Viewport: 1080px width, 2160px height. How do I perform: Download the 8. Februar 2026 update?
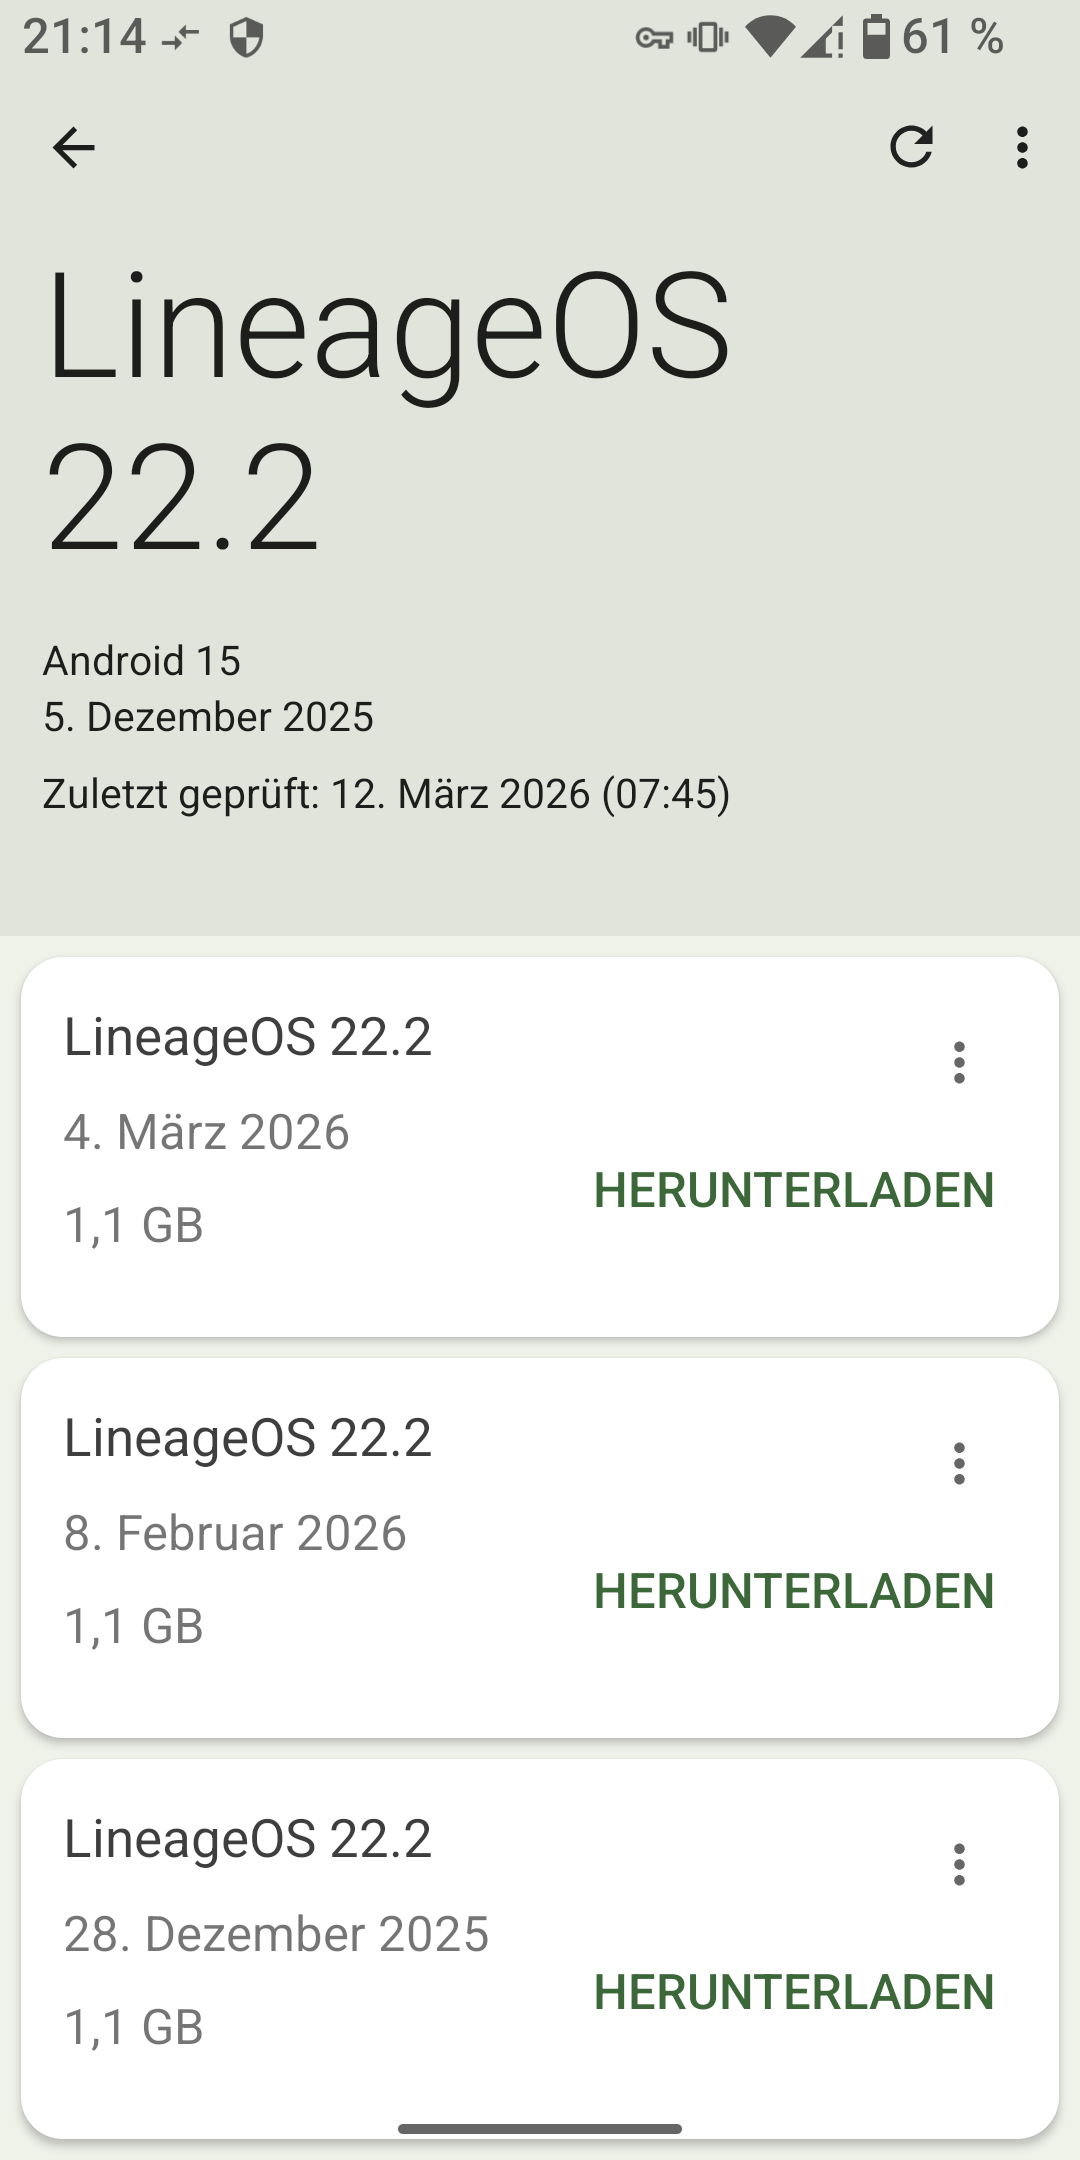click(794, 1591)
